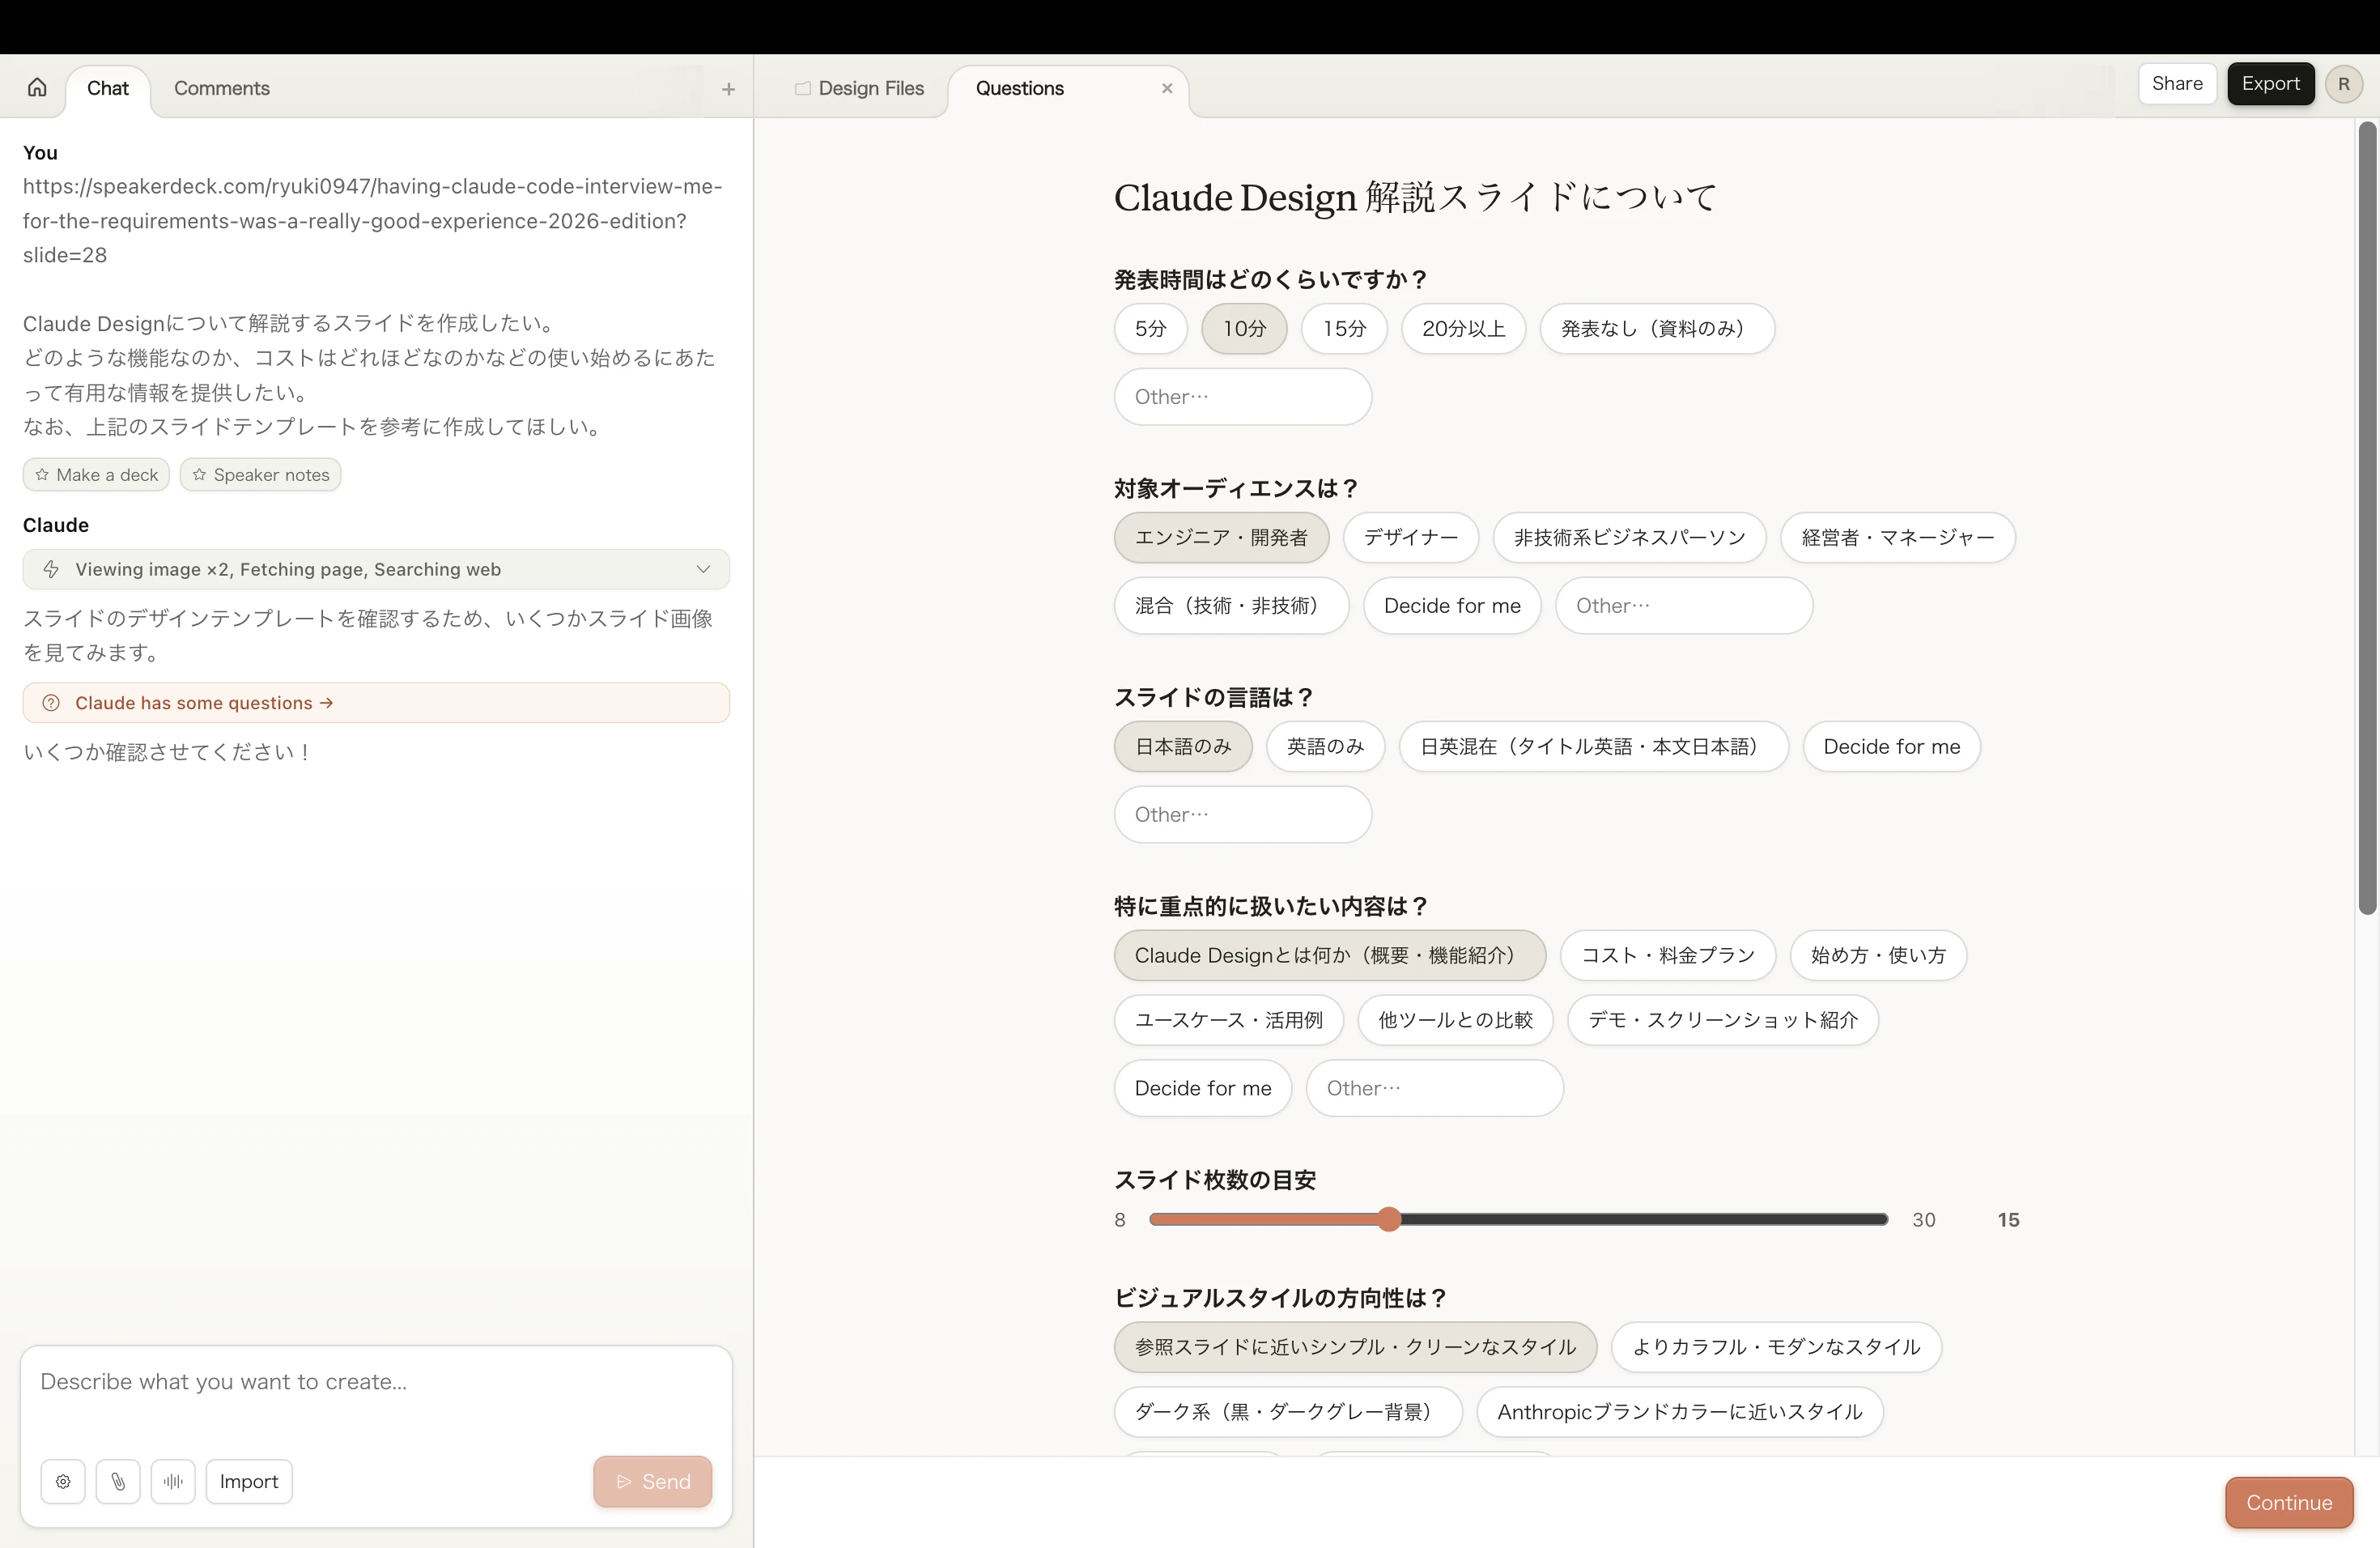Viewport: 2380px width, 1548px height.
Task: Select デザイナー audience
Action: [x=1410, y=537]
